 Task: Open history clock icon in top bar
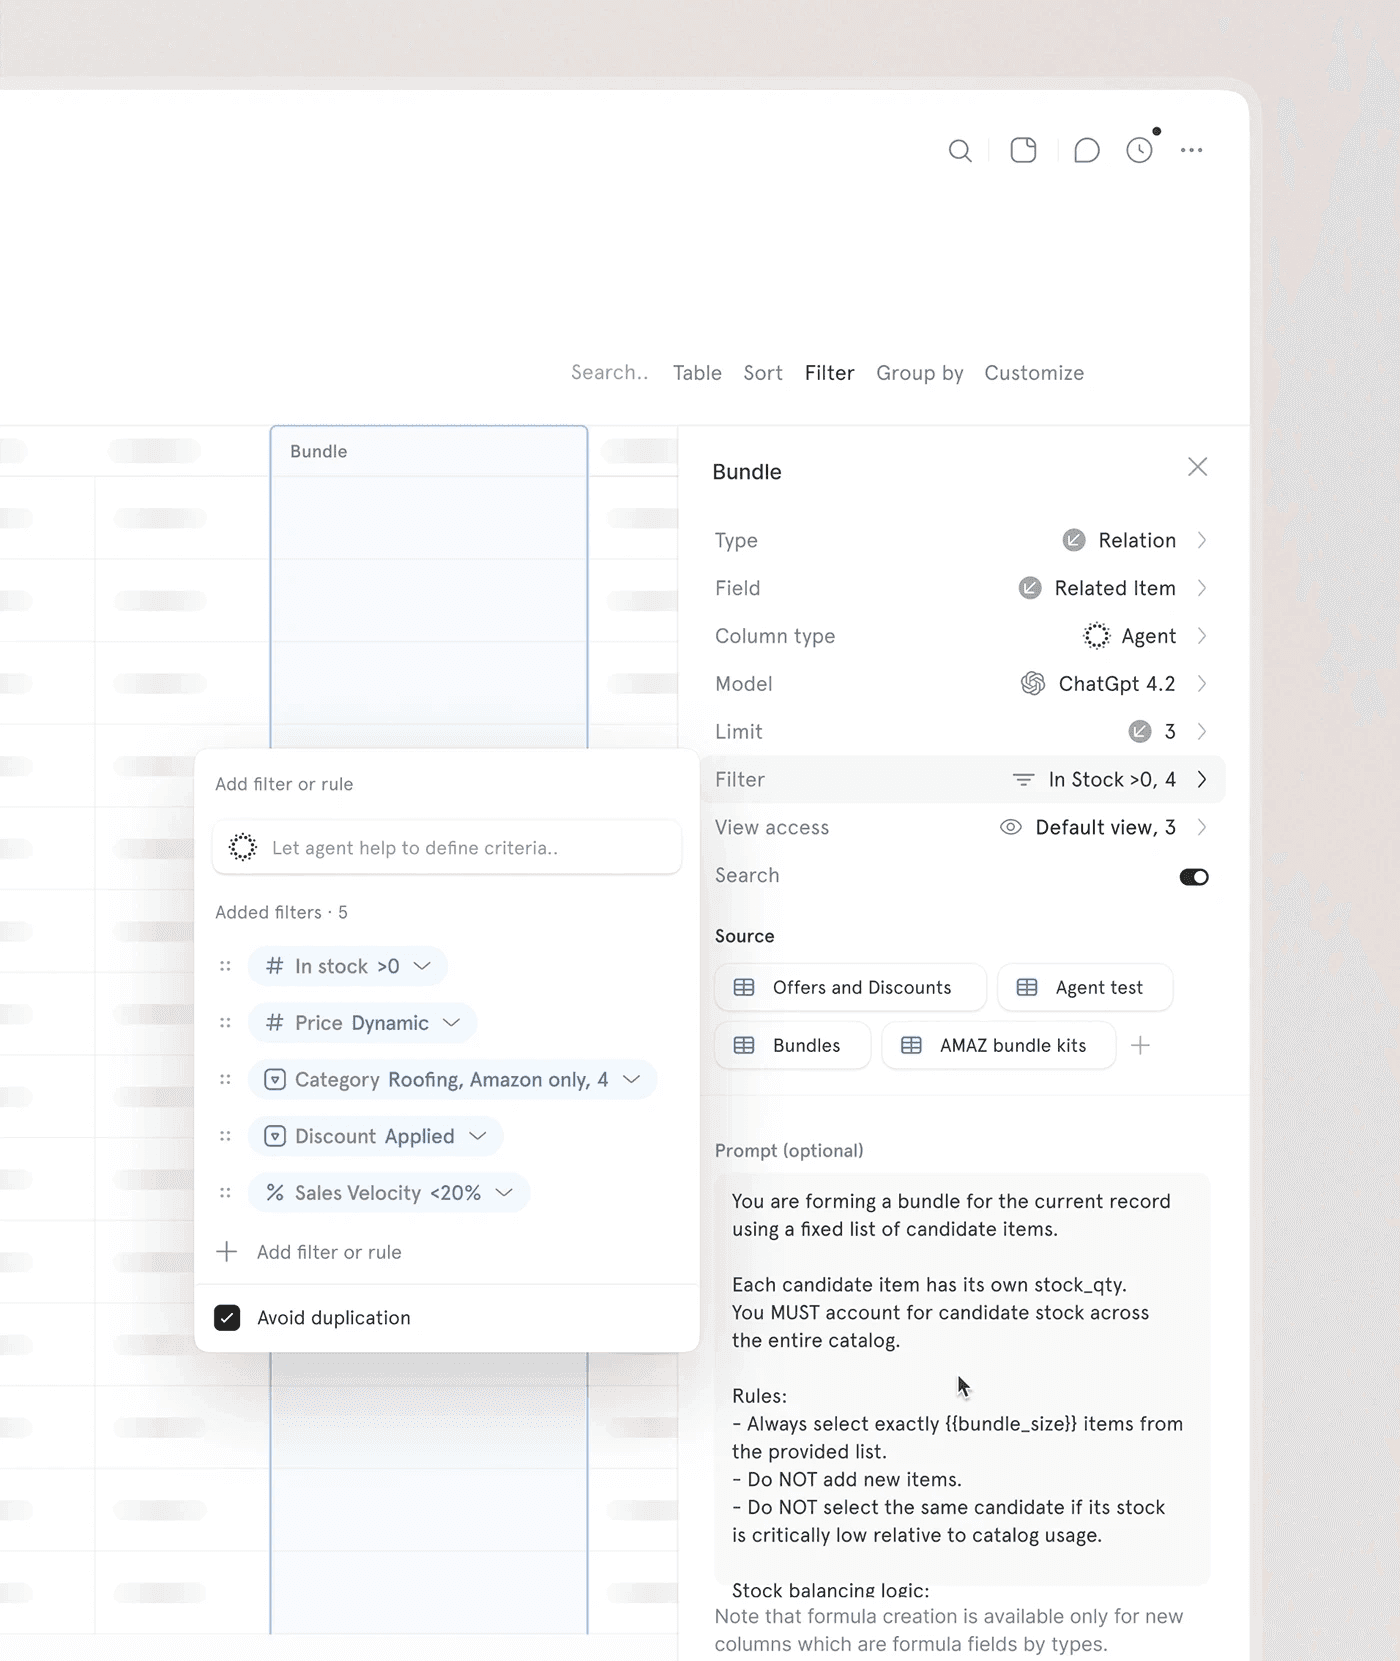1139,151
